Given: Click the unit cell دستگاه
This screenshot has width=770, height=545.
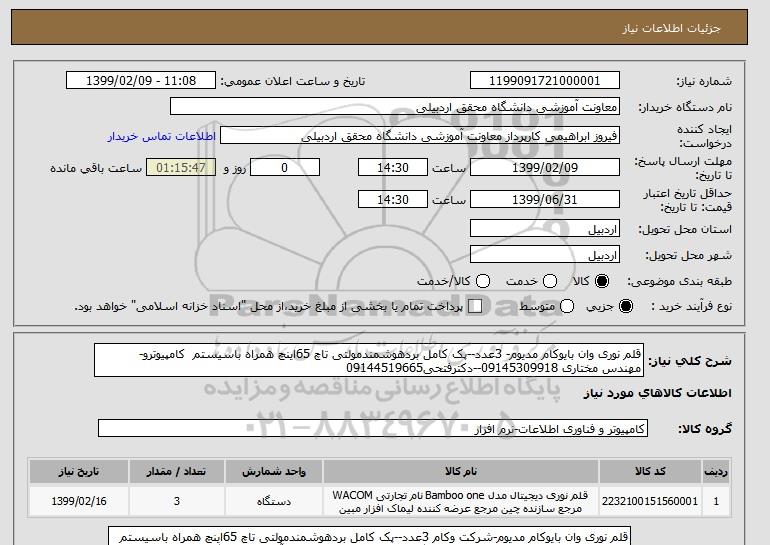Looking at the screenshot, I should pyautogui.click(x=274, y=501).
